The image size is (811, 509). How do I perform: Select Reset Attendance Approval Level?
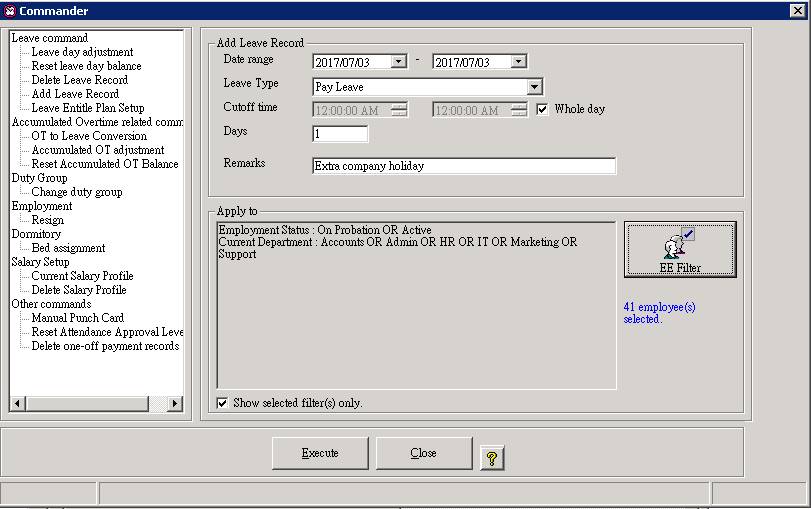(107, 332)
